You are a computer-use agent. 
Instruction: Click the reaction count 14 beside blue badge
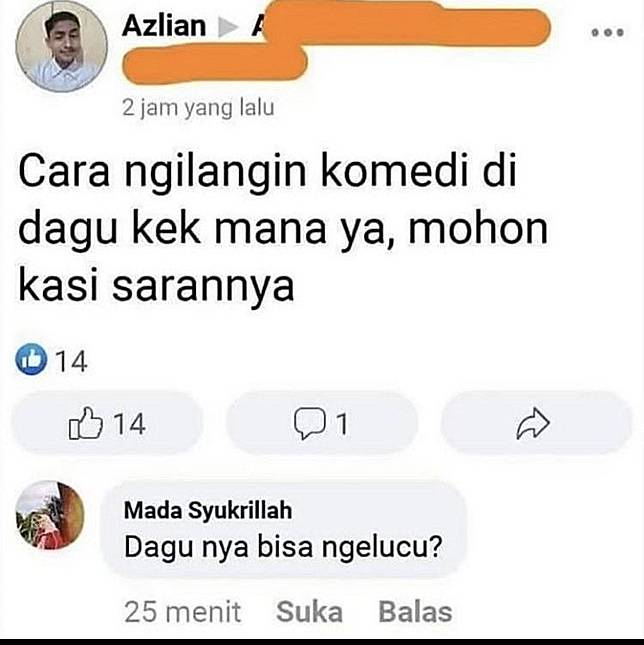(71, 362)
